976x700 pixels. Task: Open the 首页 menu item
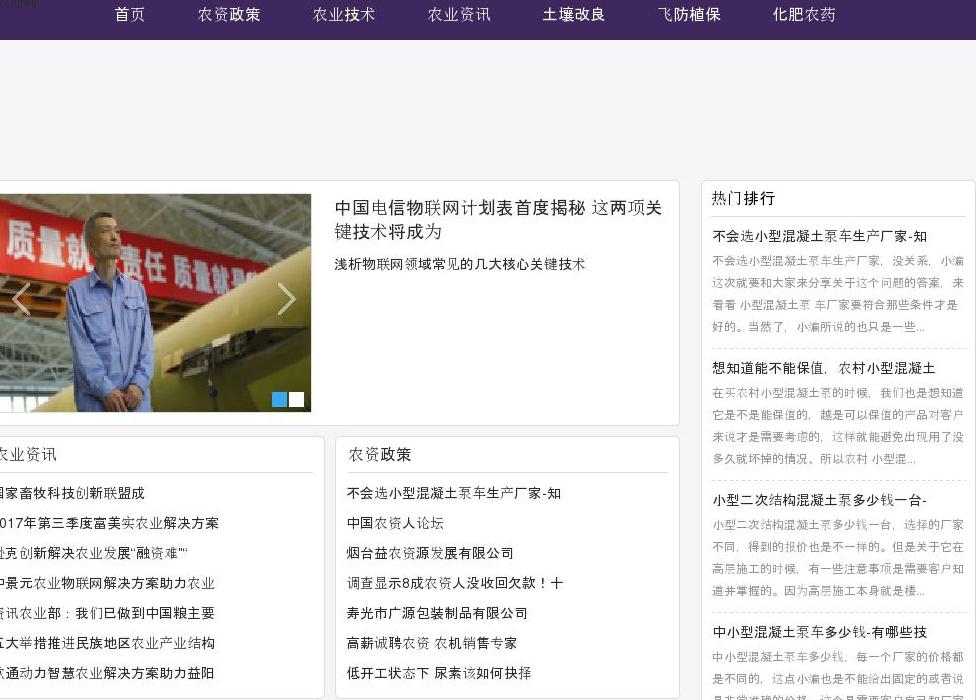tap(129, 14)
